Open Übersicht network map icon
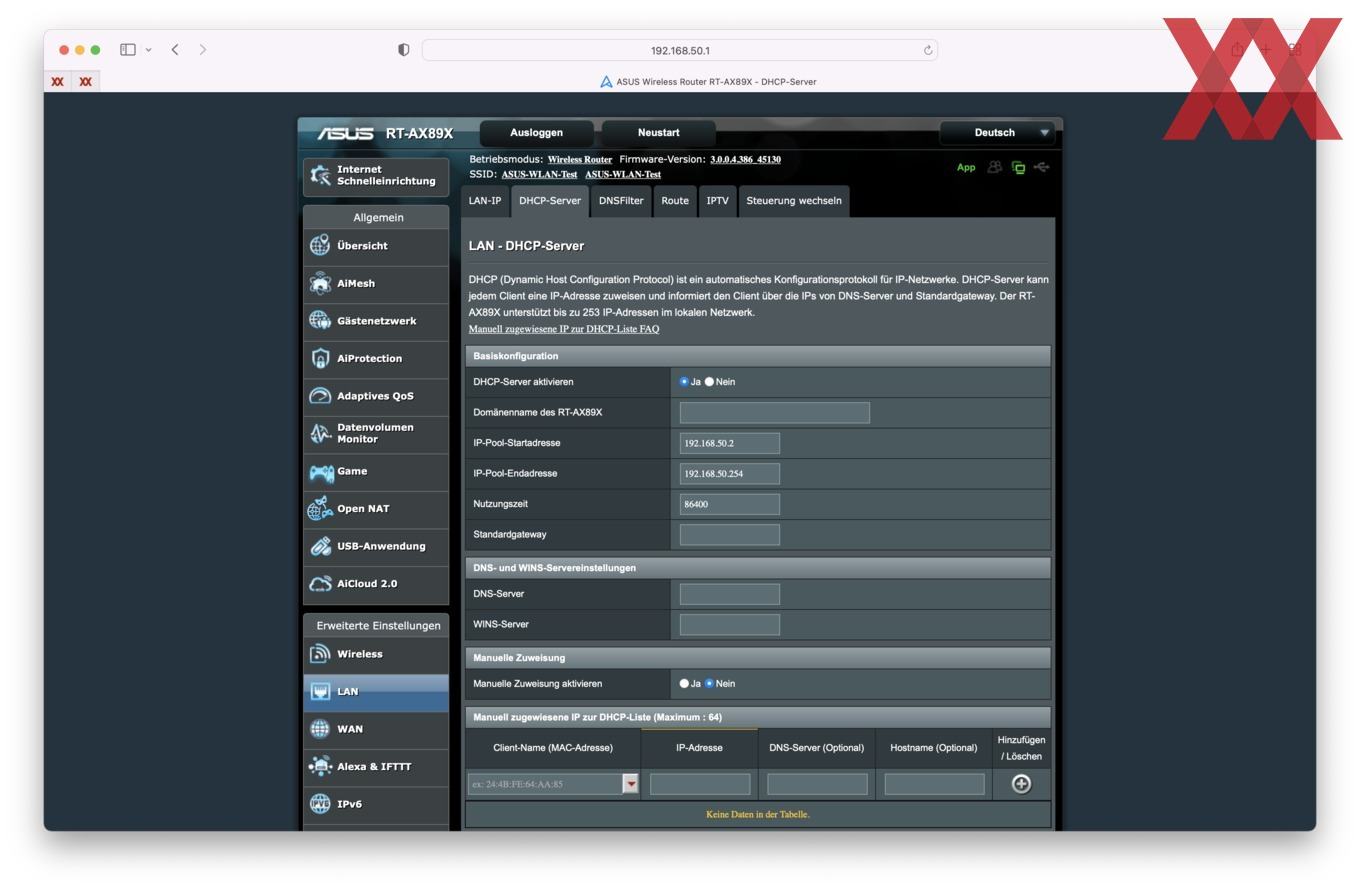Screen dimensions: 1360x889 (x=320, y=245)
